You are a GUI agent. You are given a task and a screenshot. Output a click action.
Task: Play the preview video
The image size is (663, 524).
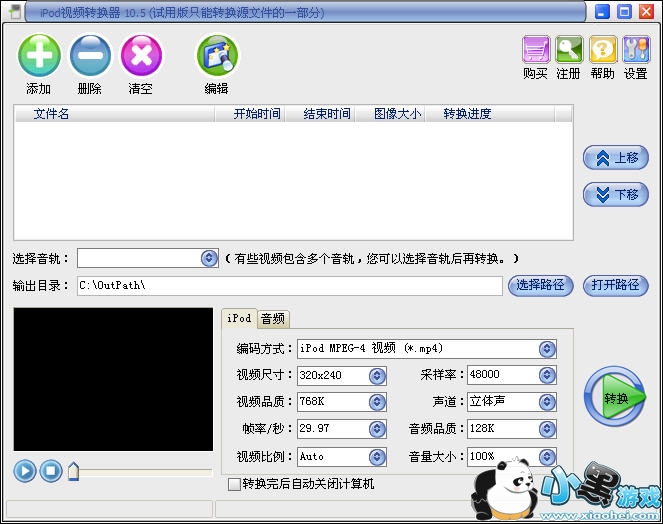click(25, 470)
